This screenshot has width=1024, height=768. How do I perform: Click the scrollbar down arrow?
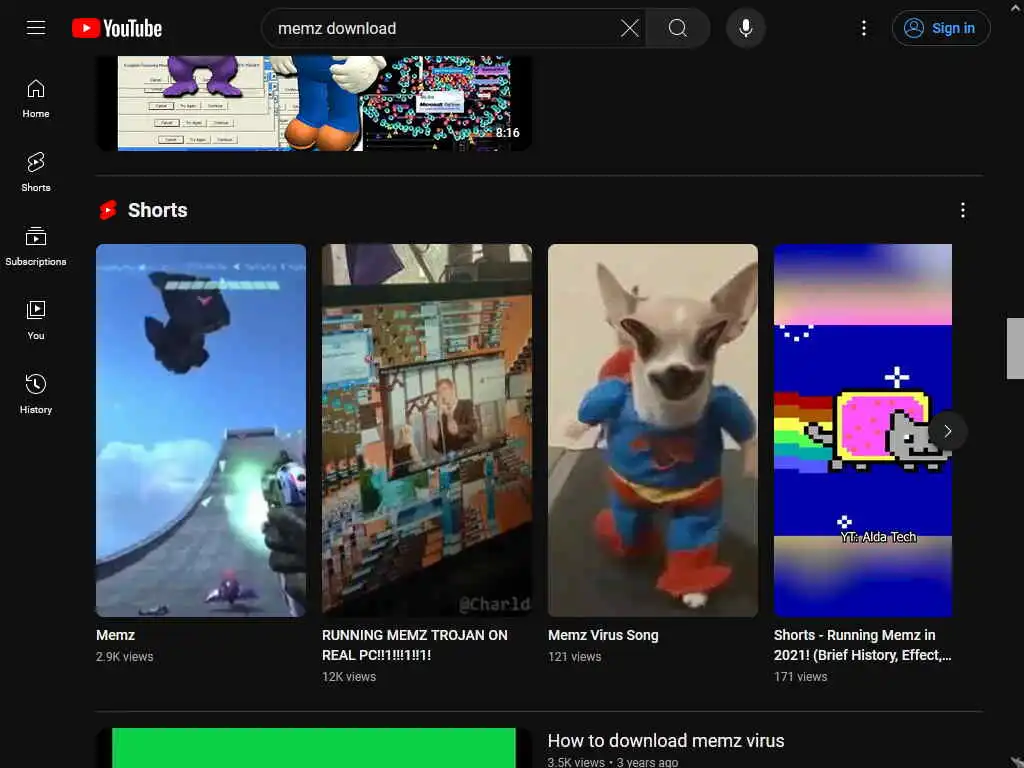pos(1015,761)
